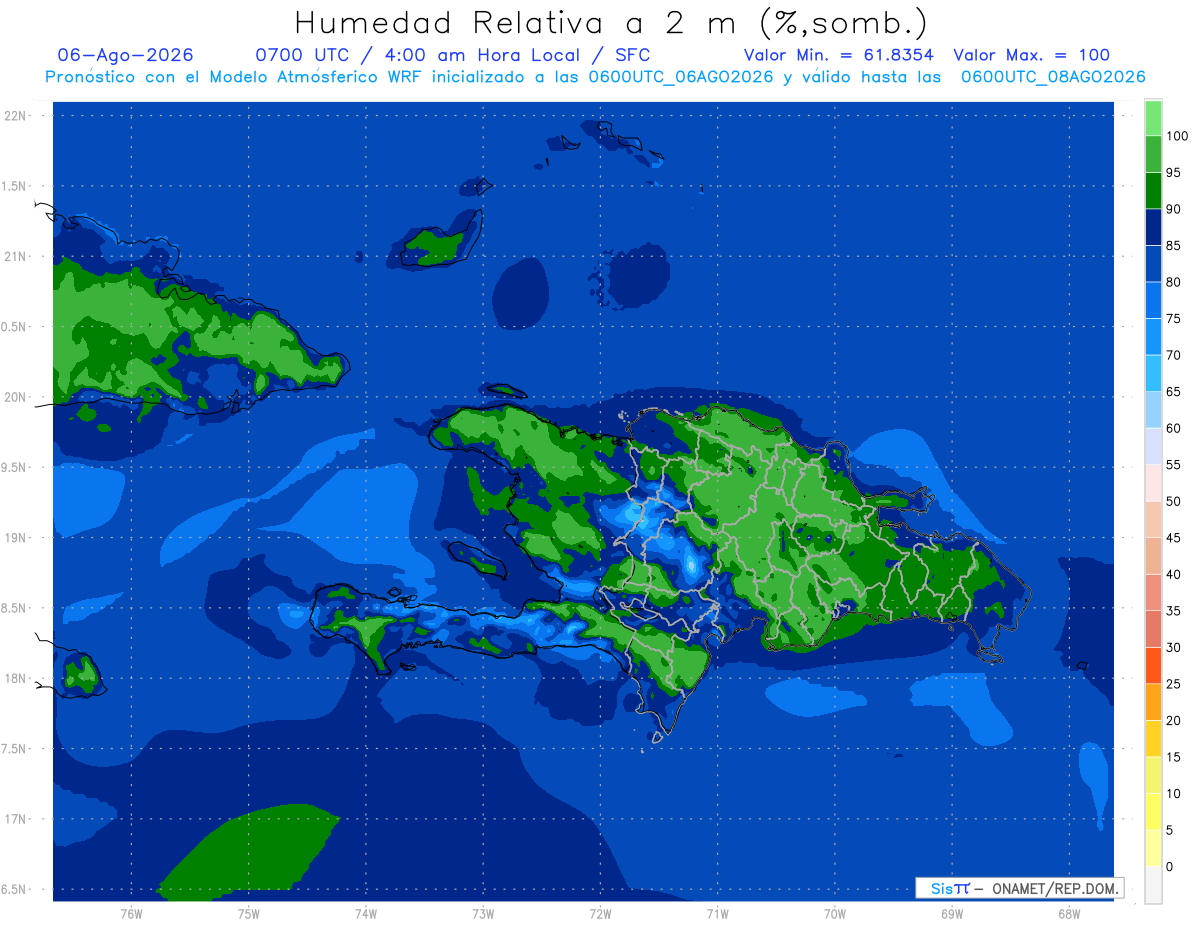Click the pale yellow colorbar segment between 0 and 5
This screenshot has width=1200, height=927.
pyautogui.click(x=1153, y=848)
